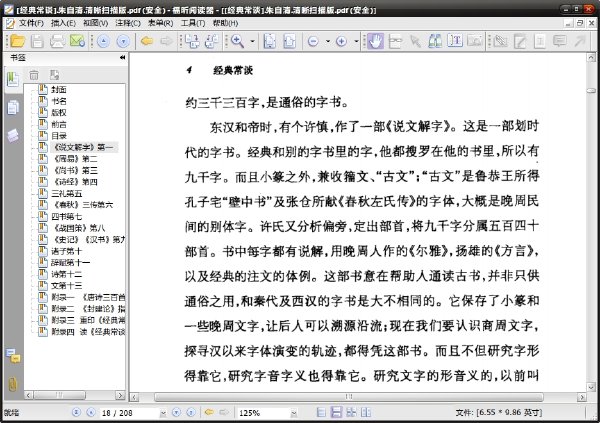Viewport: 600px width, 423px height.
Task: Click the email document icon
Action: (77, 41)
